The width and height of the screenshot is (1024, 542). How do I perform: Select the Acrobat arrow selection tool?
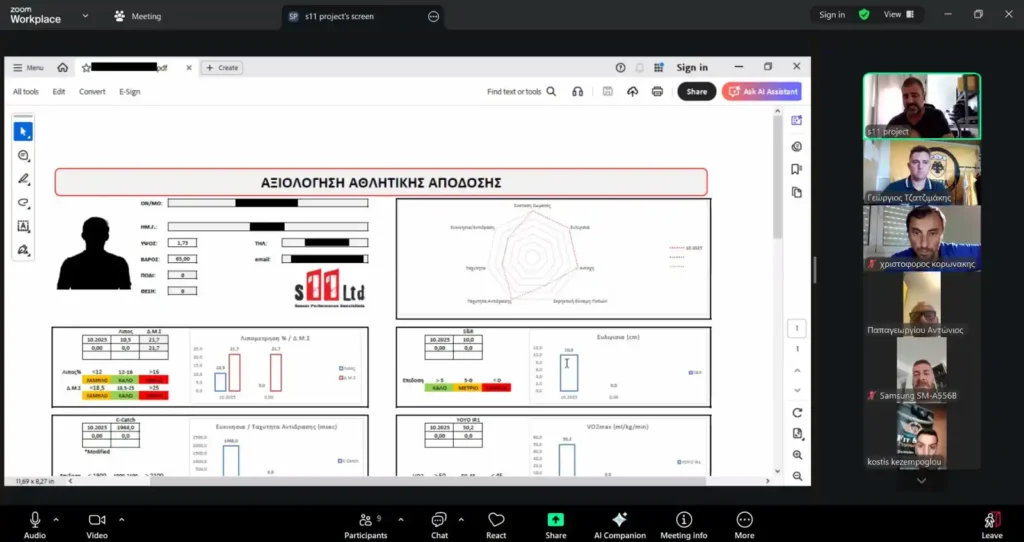click(x=23, y=131)
